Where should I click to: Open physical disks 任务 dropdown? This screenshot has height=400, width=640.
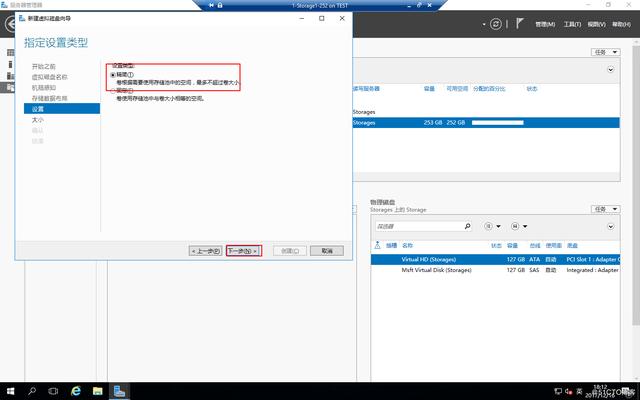tap(605, 209)
